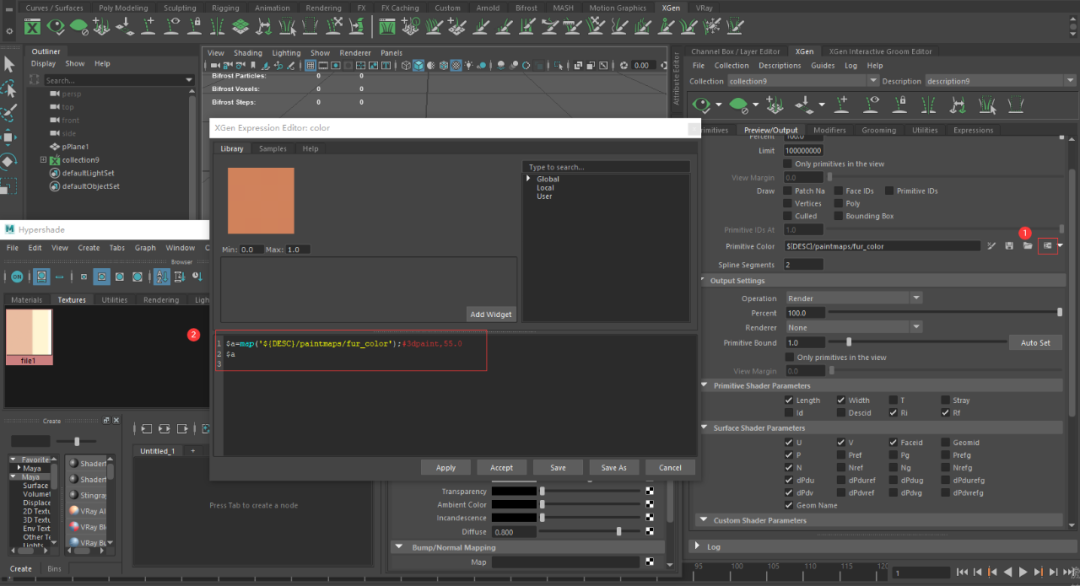Open the Description dropdown showing description9
Viewport: 1080px width, 586px height.
point(1000,81)
